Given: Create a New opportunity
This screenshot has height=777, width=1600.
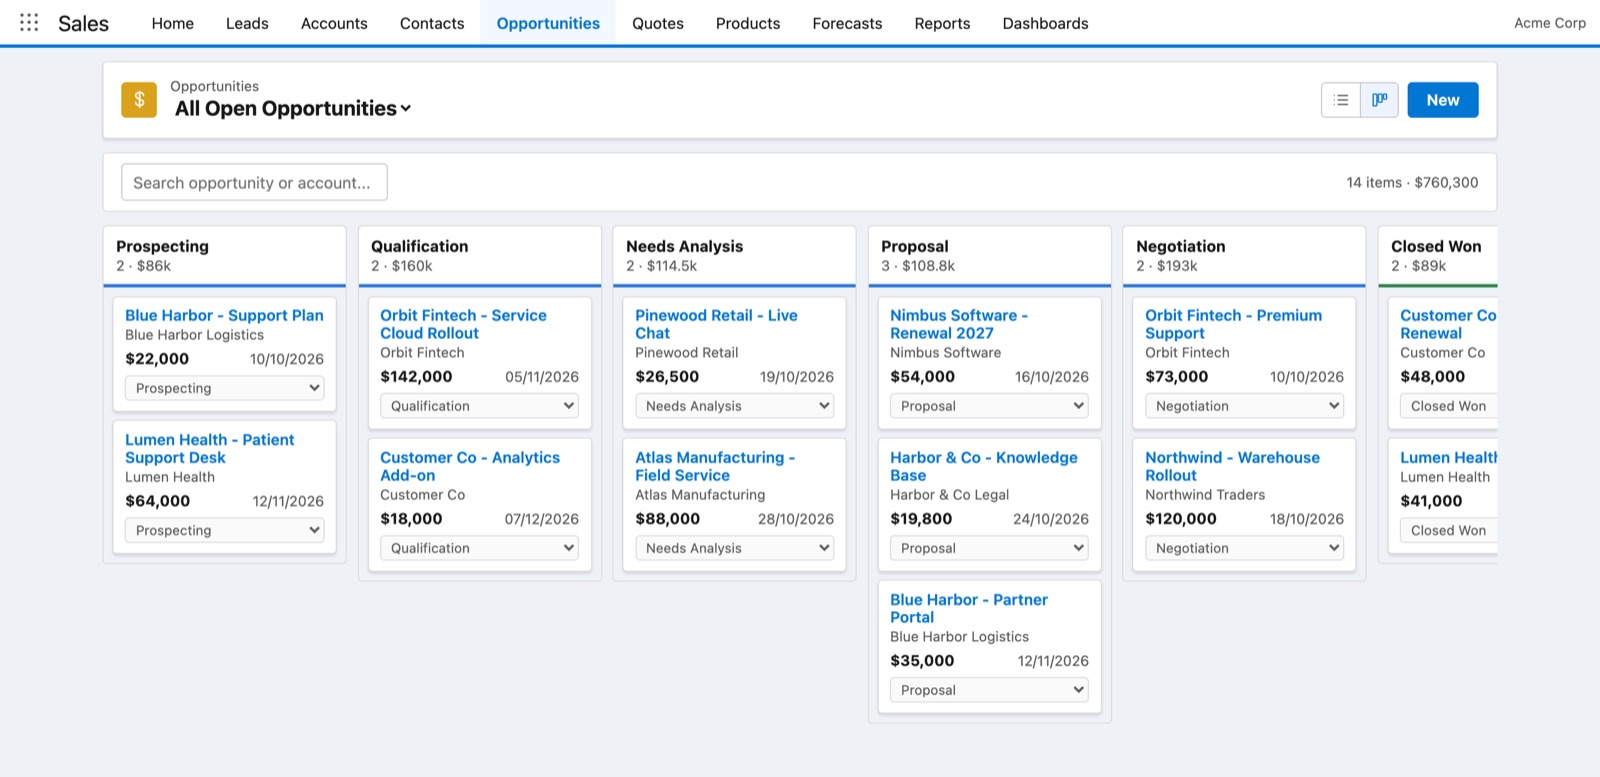Looking at the screenshot, I should coord(1443,100).
